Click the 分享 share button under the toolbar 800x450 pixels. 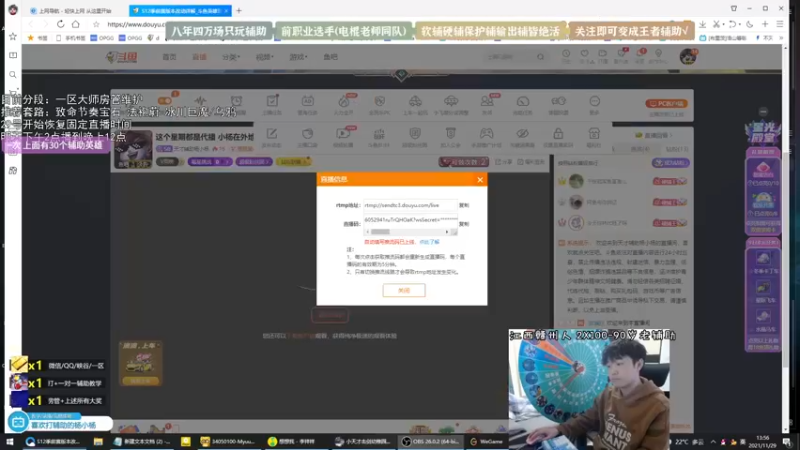[504, 162]
